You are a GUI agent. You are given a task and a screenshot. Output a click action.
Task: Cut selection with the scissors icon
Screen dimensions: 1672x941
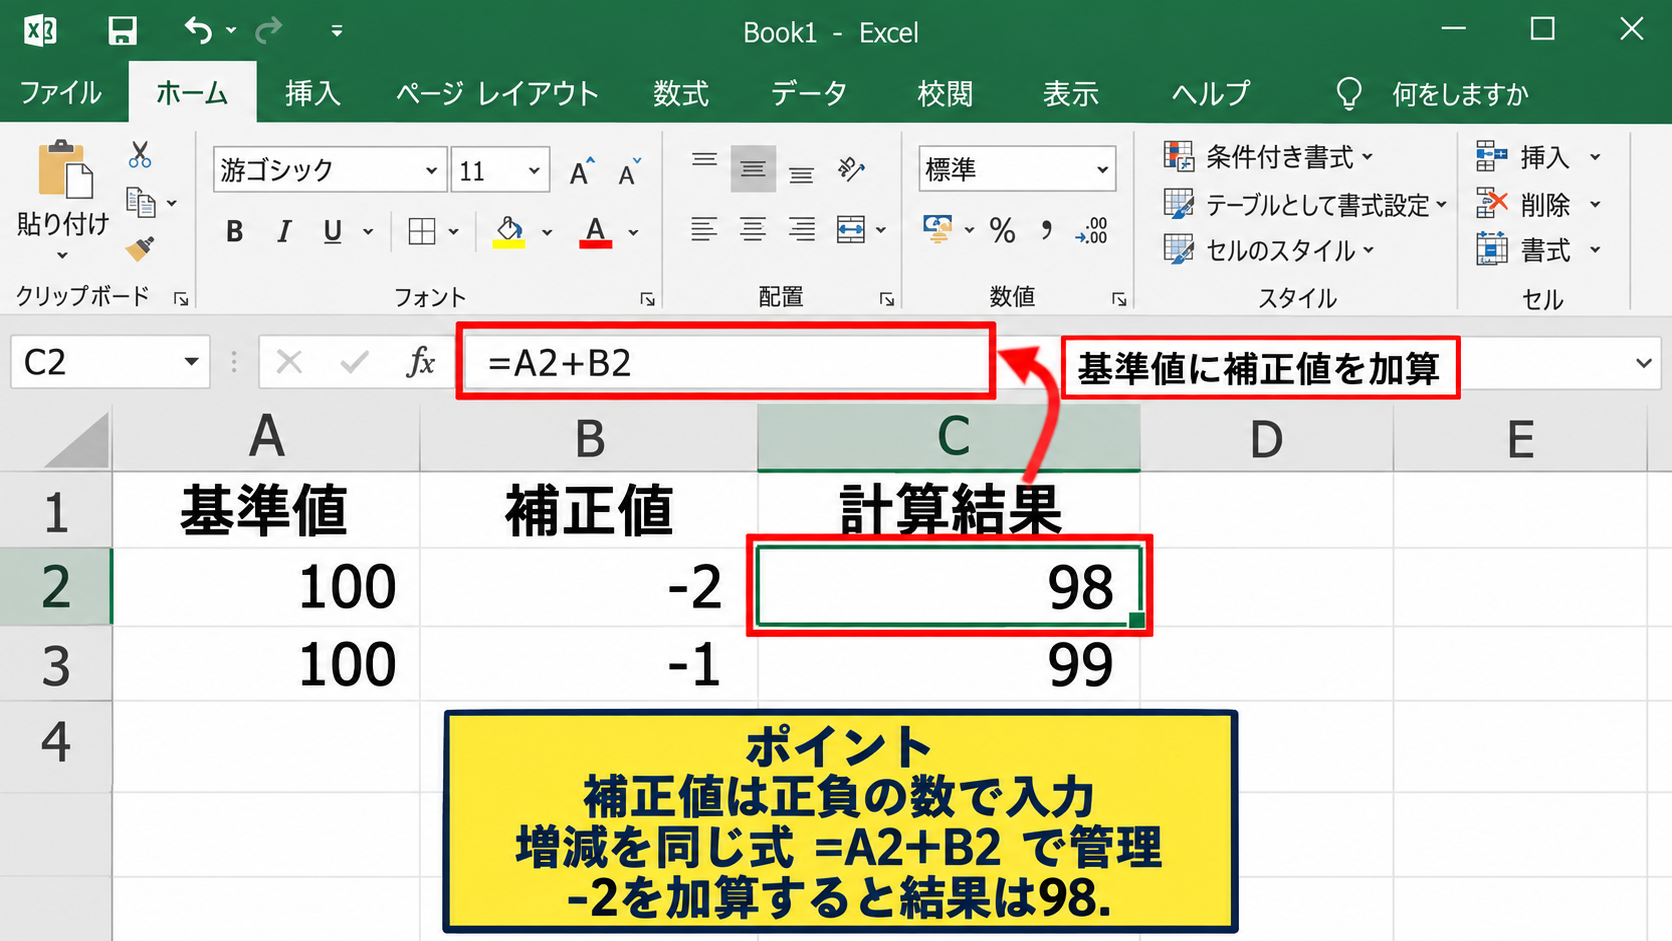[x=140, y=155]
